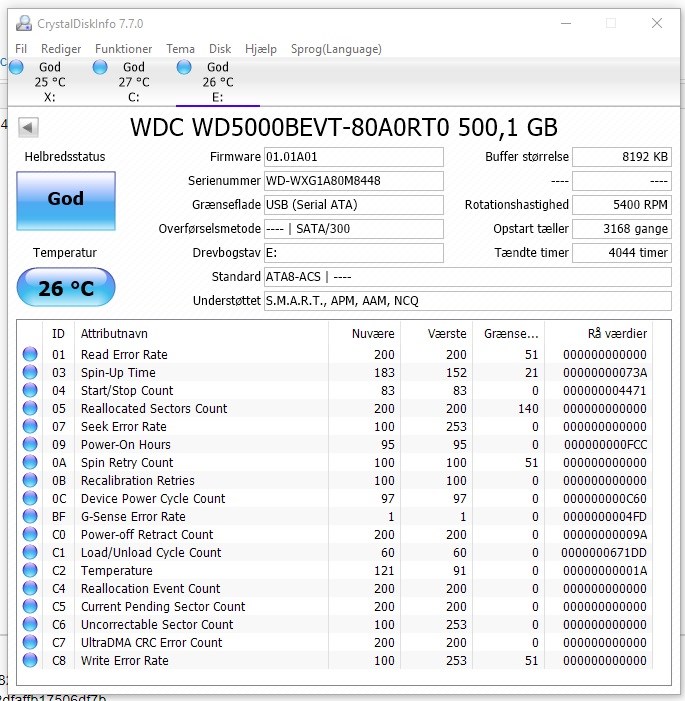
Task: Click the status orb for Write Error Rate
Action: pyautogui.click(x=30, y=660)
